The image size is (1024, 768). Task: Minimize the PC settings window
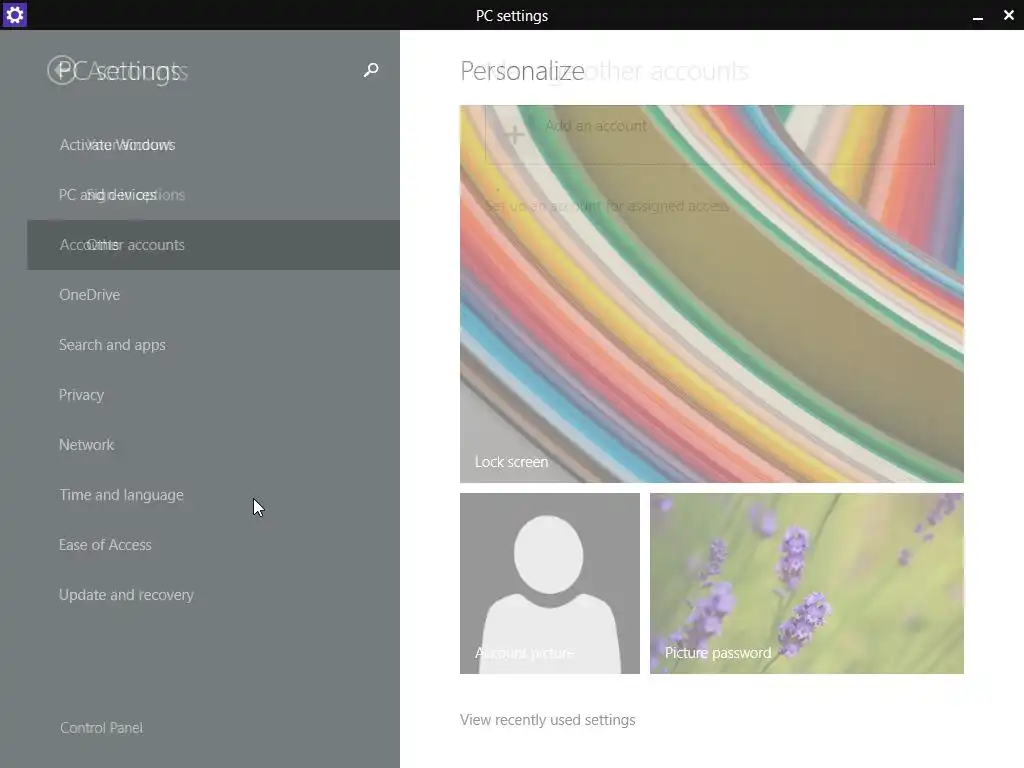coord(978,16)
